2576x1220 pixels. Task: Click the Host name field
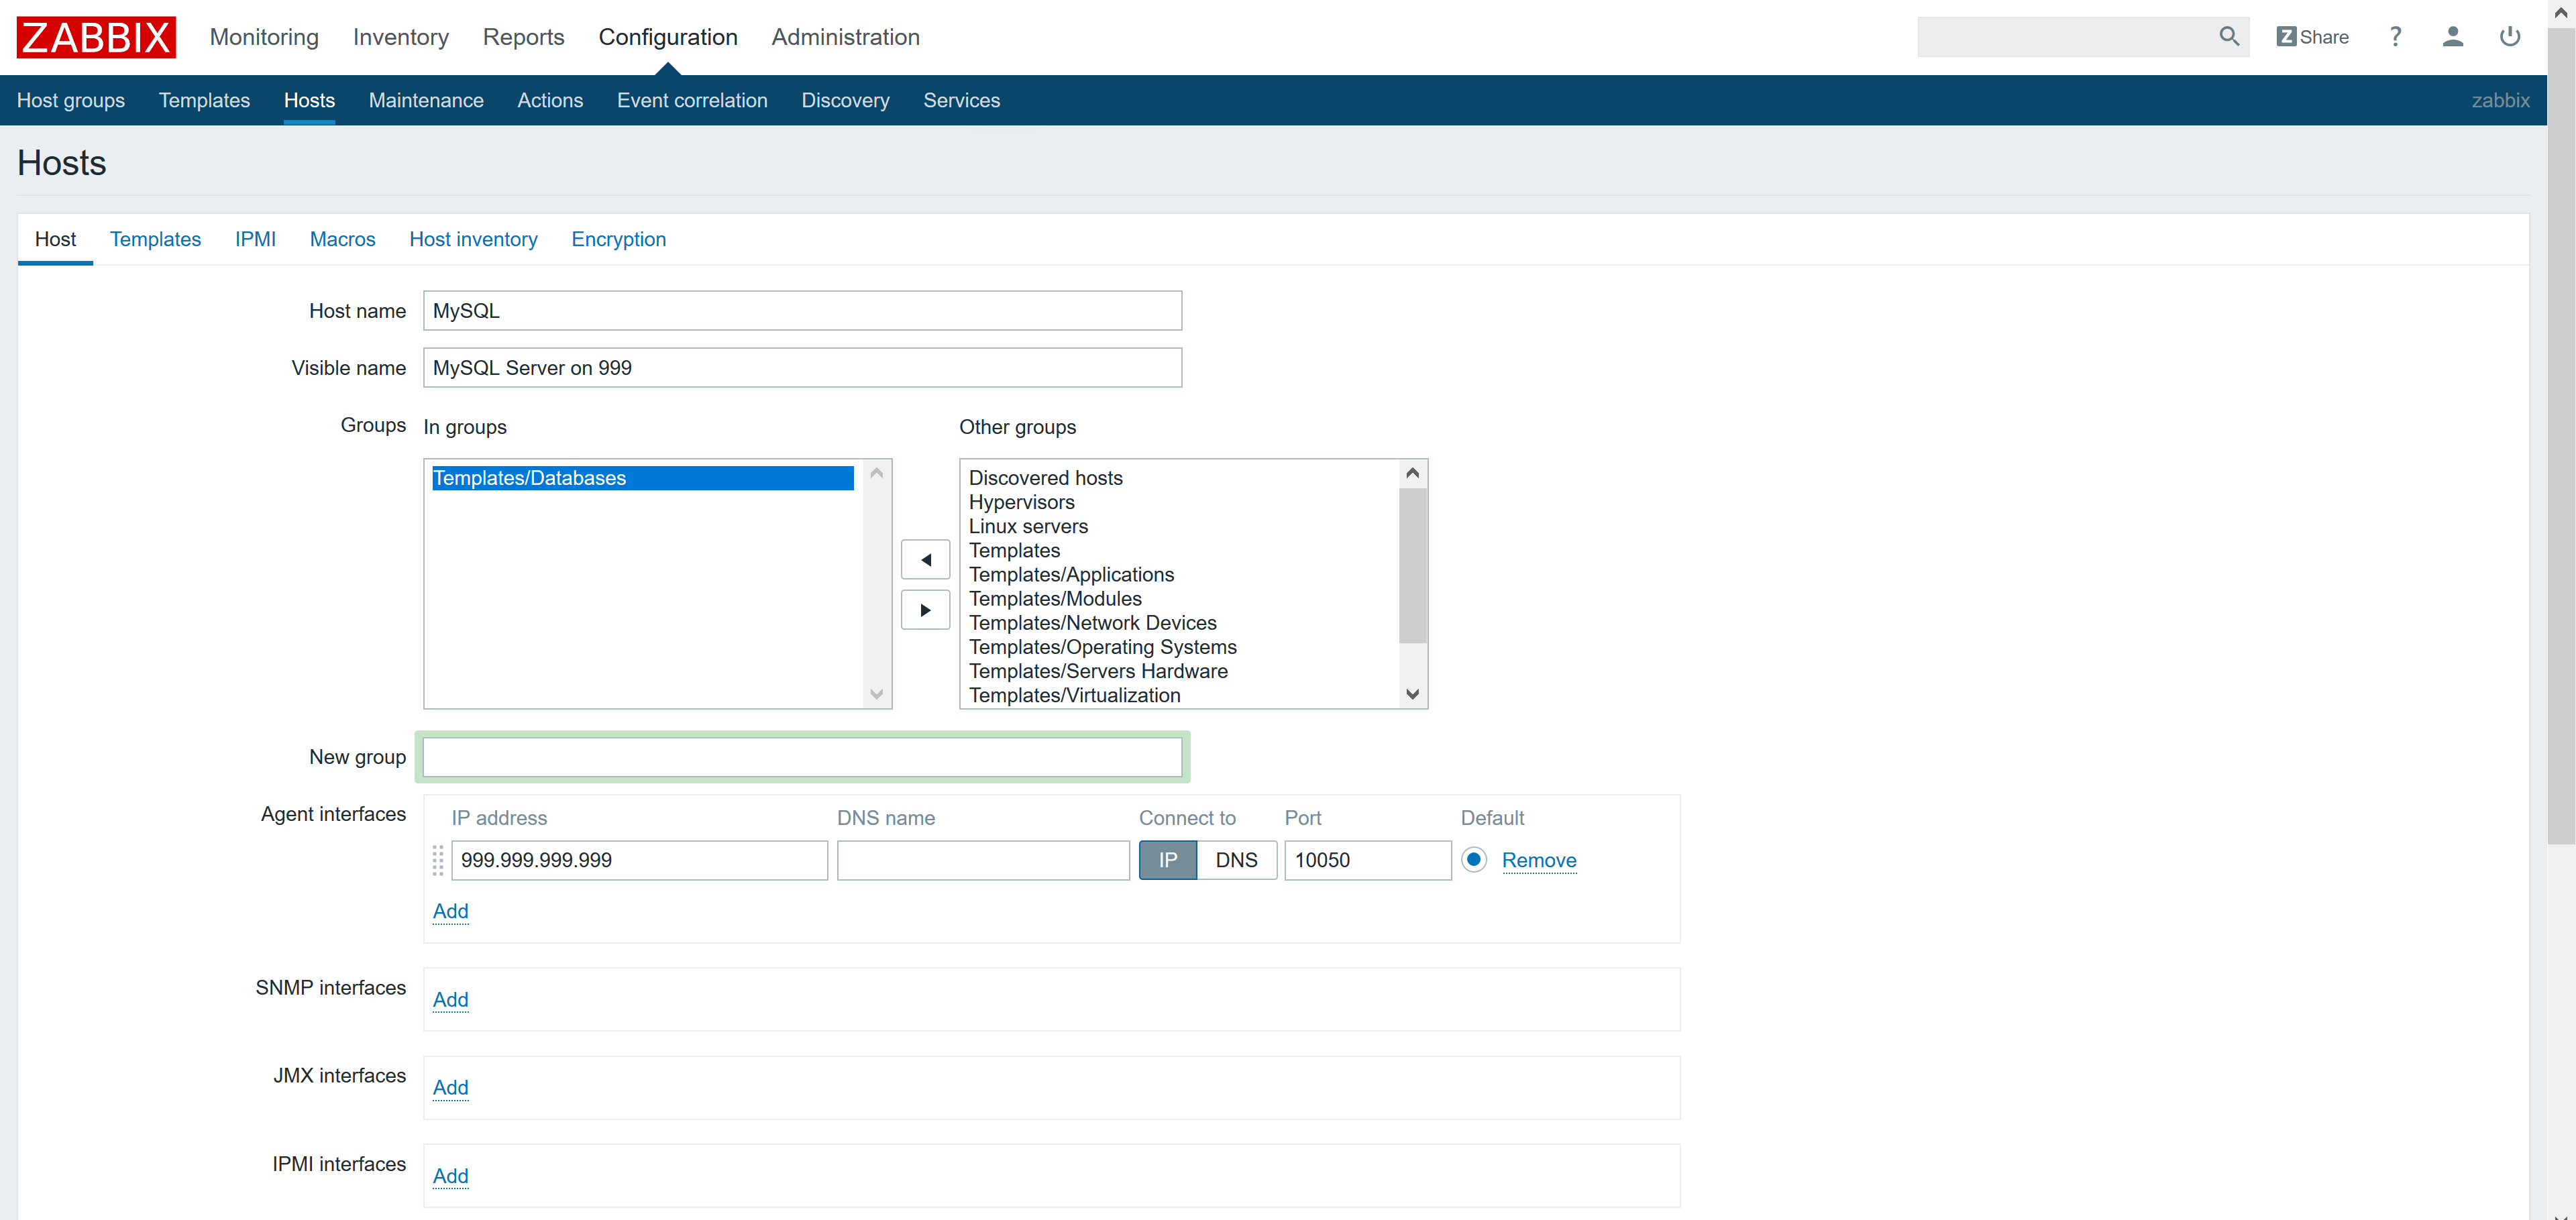pos(802,311)
